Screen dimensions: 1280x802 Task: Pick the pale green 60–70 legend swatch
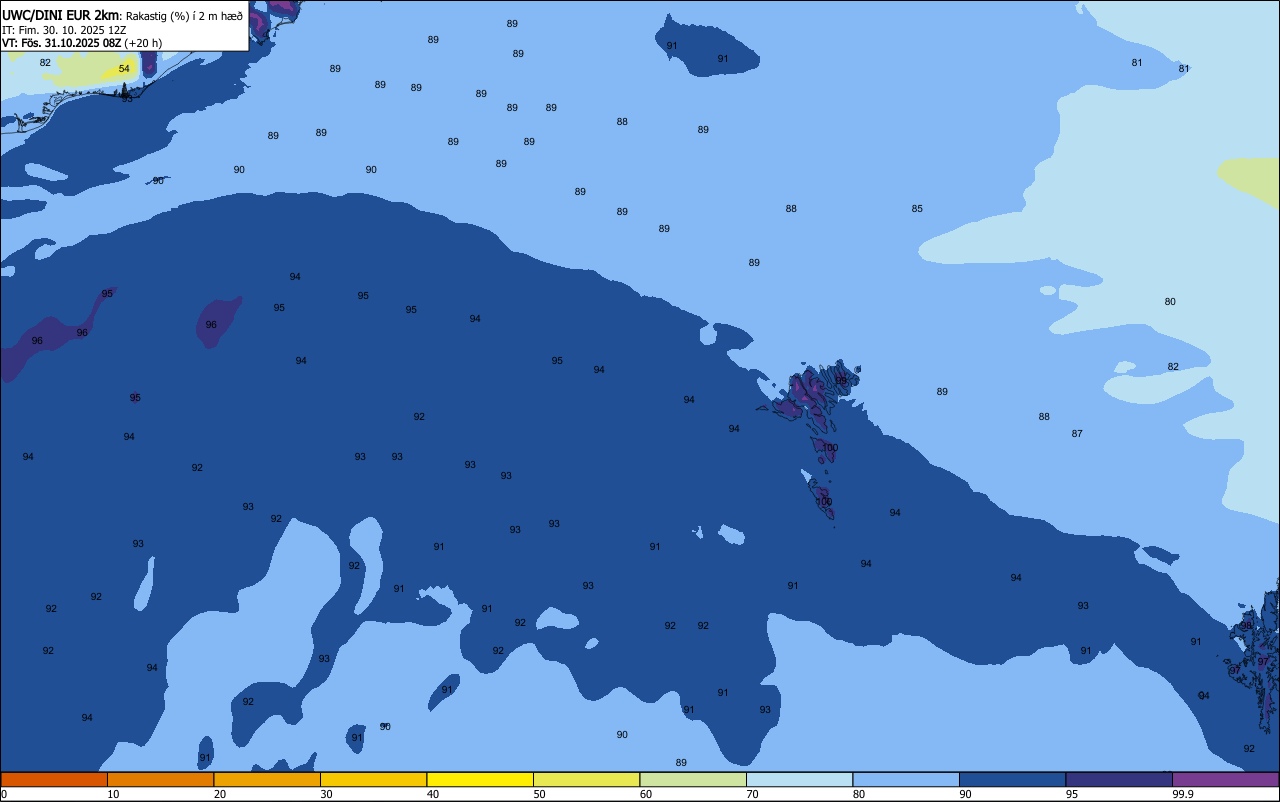(693, 779)
